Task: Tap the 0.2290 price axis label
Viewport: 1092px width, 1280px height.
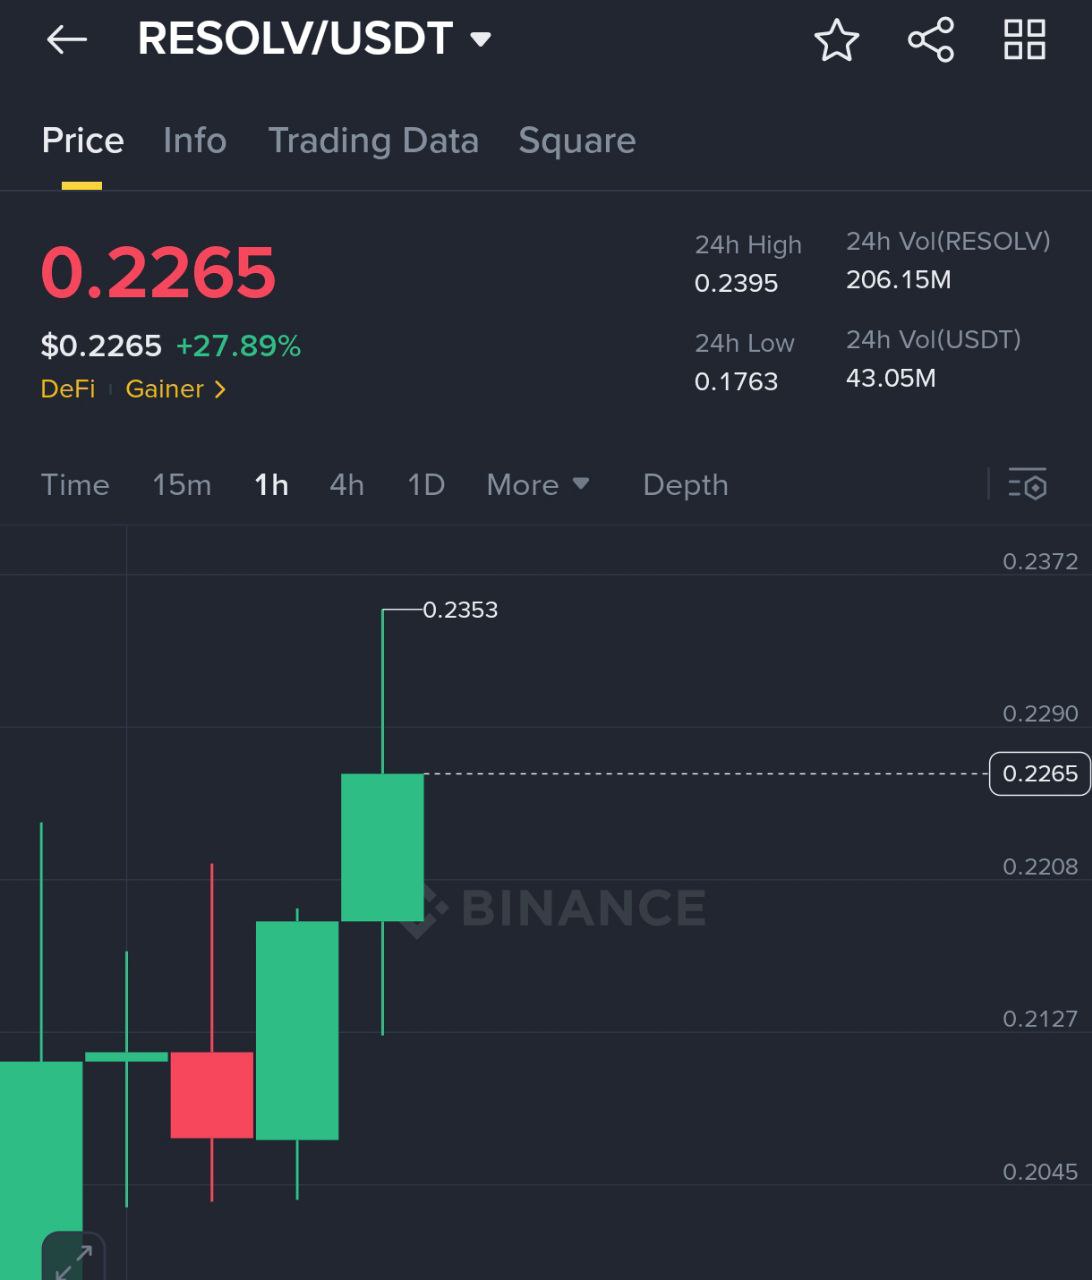Action: point(1040,714)
